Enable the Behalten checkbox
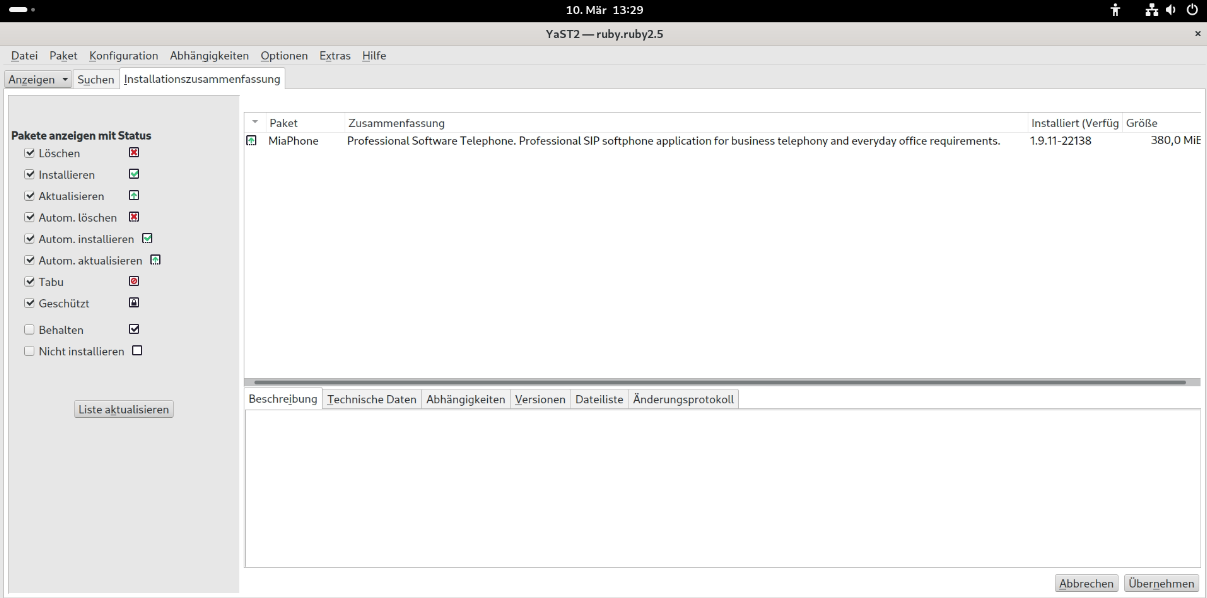 pos(29,330)
